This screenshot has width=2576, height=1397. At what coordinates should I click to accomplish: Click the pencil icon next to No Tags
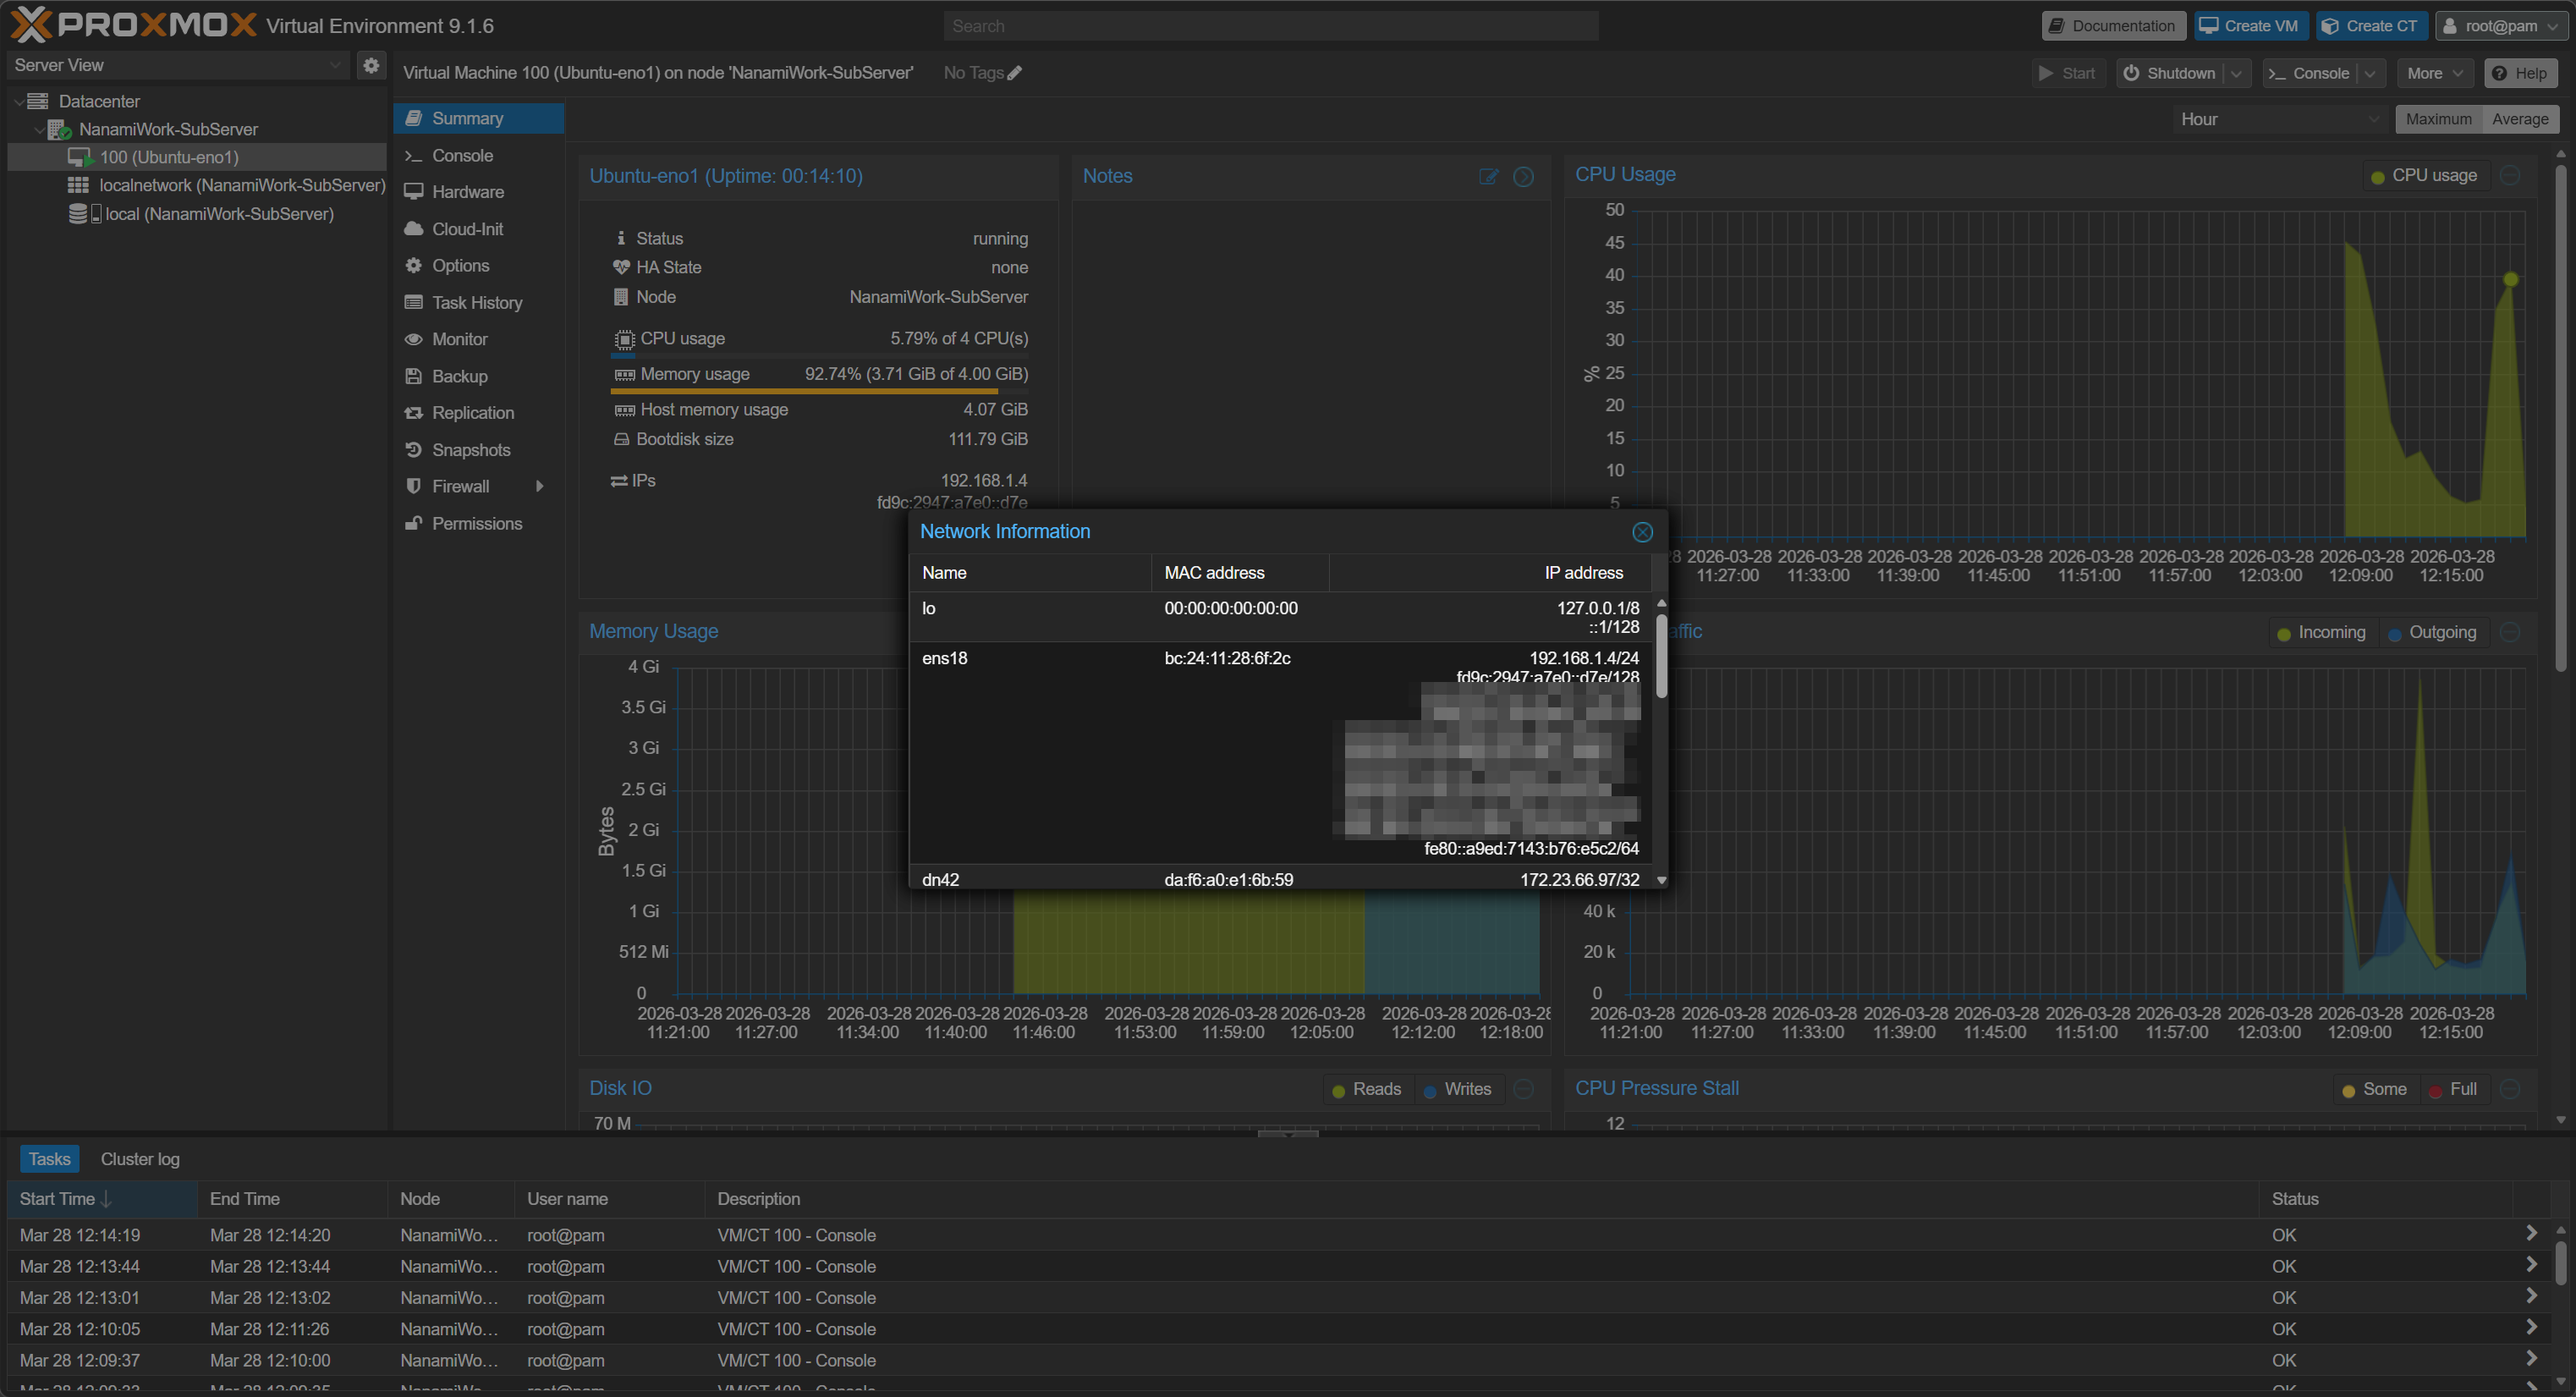point(1014,73)
